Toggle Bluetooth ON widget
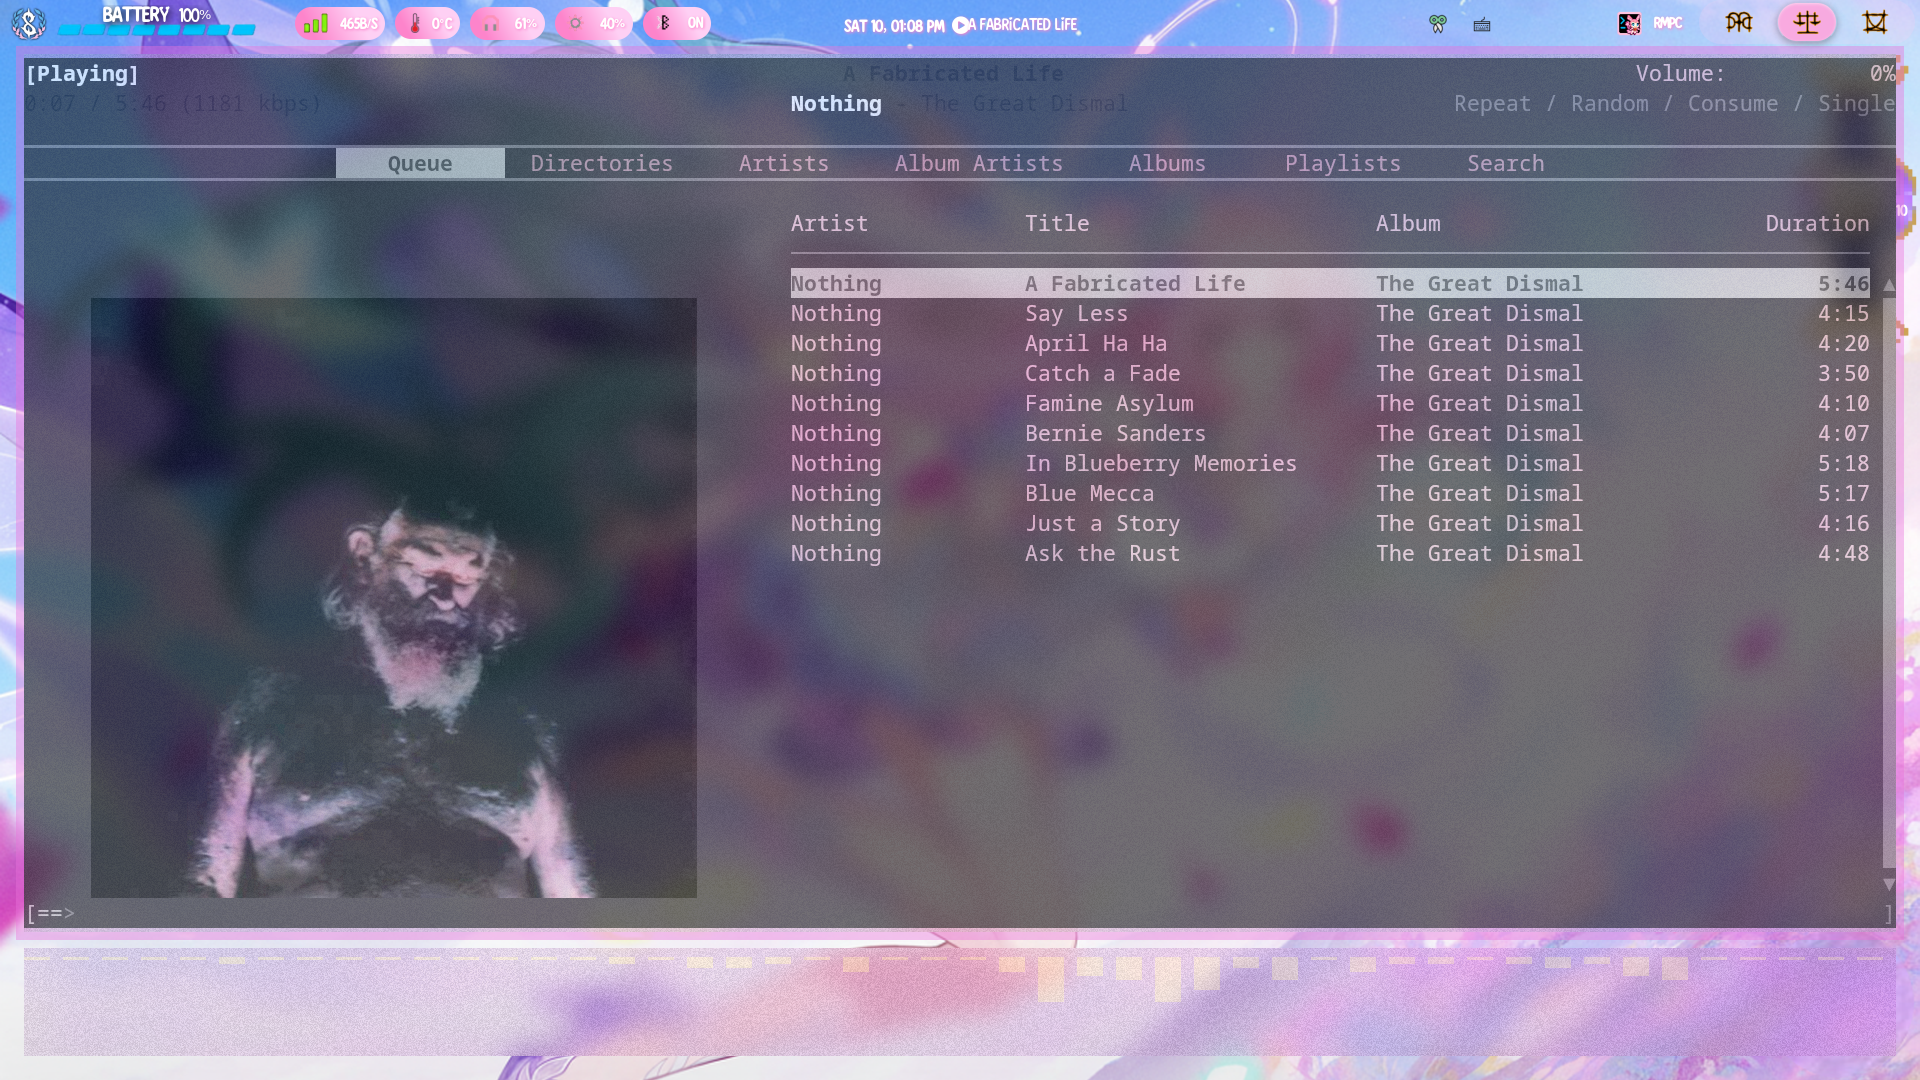 [677, 23]
